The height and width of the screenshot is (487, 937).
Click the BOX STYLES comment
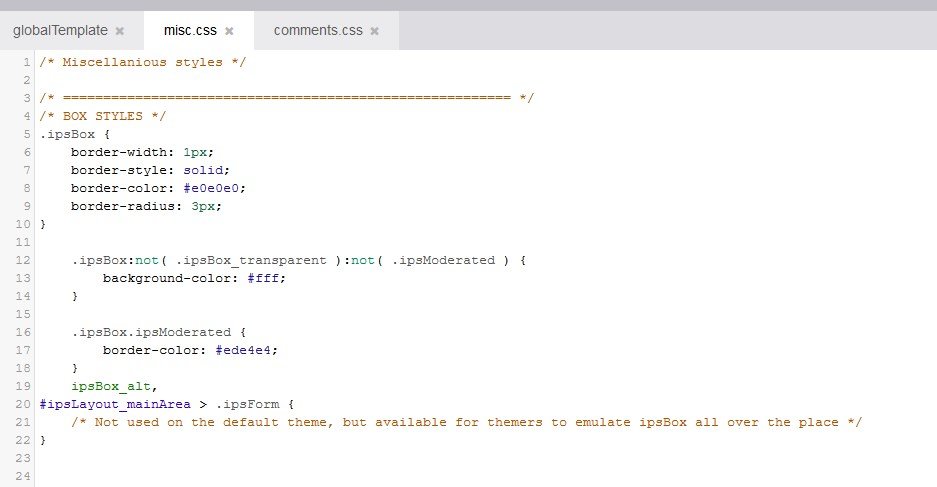click(x=103, y=116)
